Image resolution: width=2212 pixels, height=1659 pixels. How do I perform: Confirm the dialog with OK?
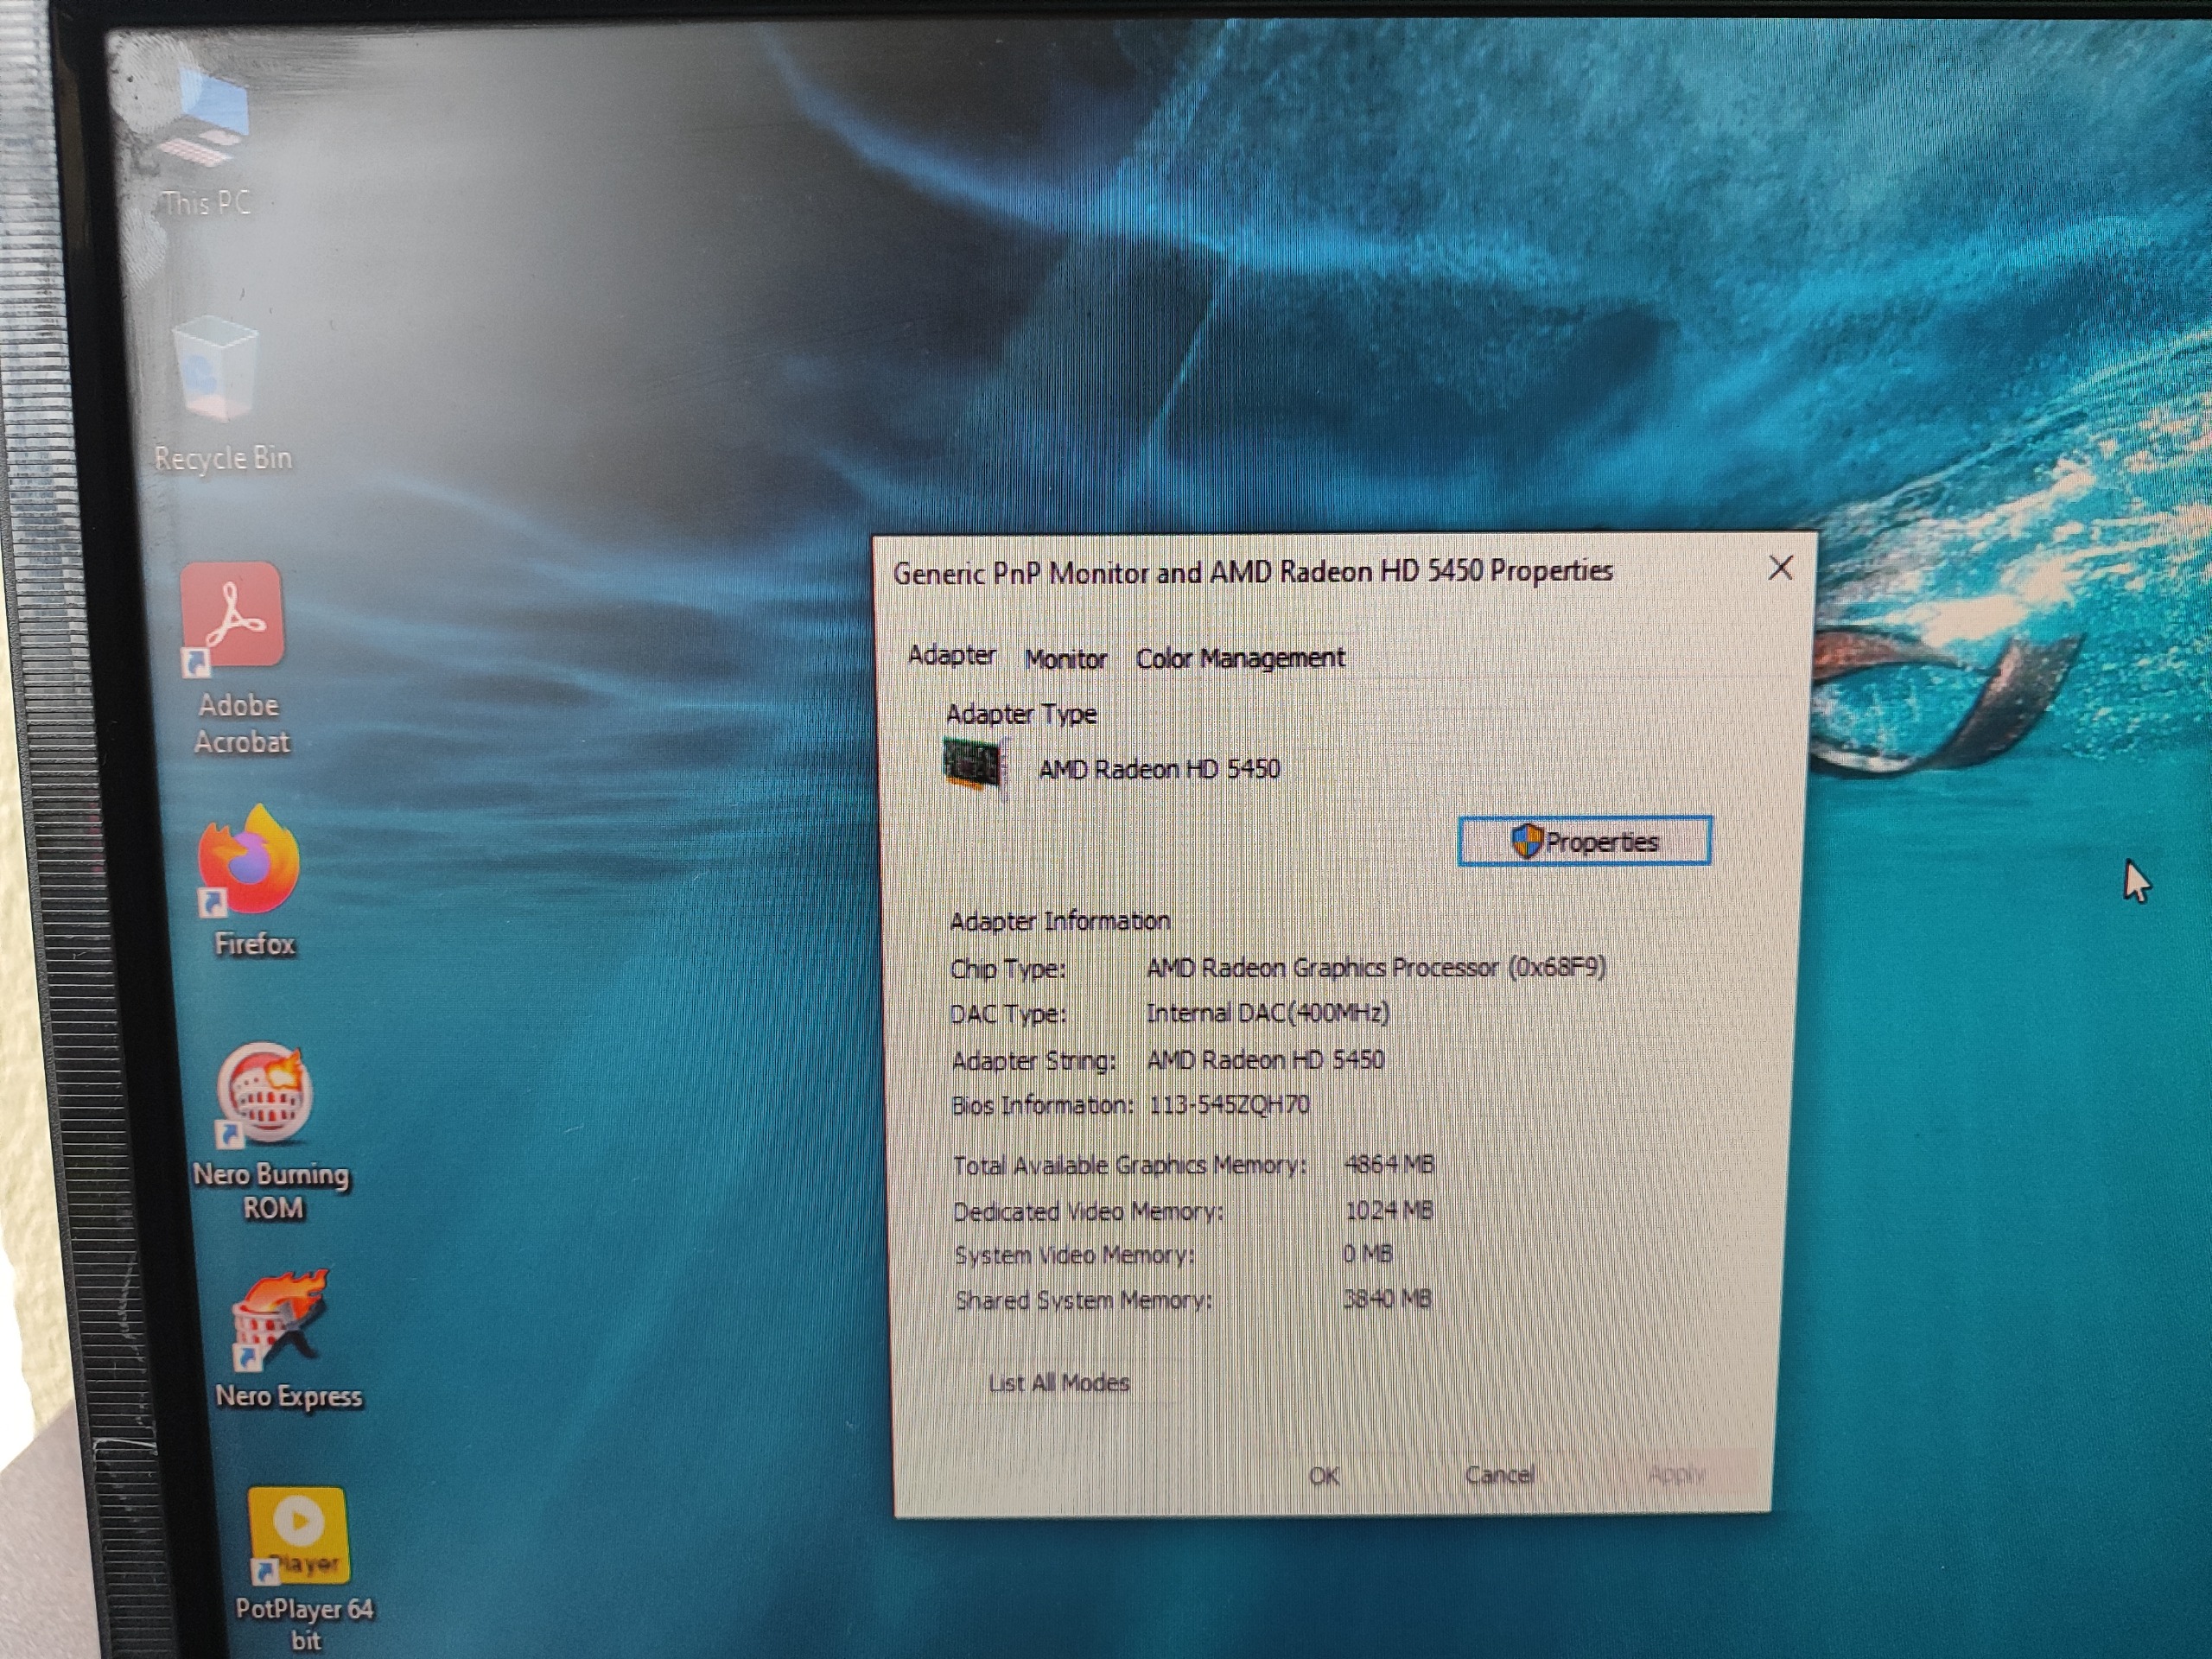click(1324, 1476)
